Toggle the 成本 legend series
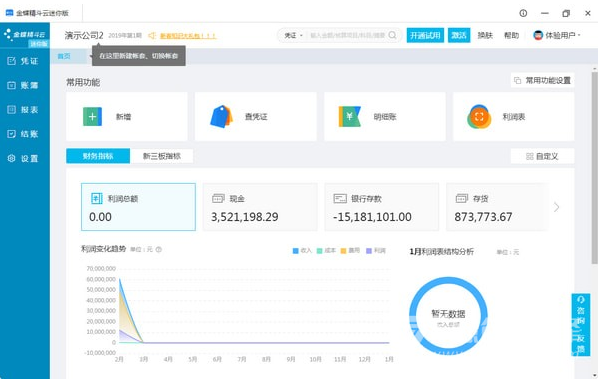 tap(326, 250)
